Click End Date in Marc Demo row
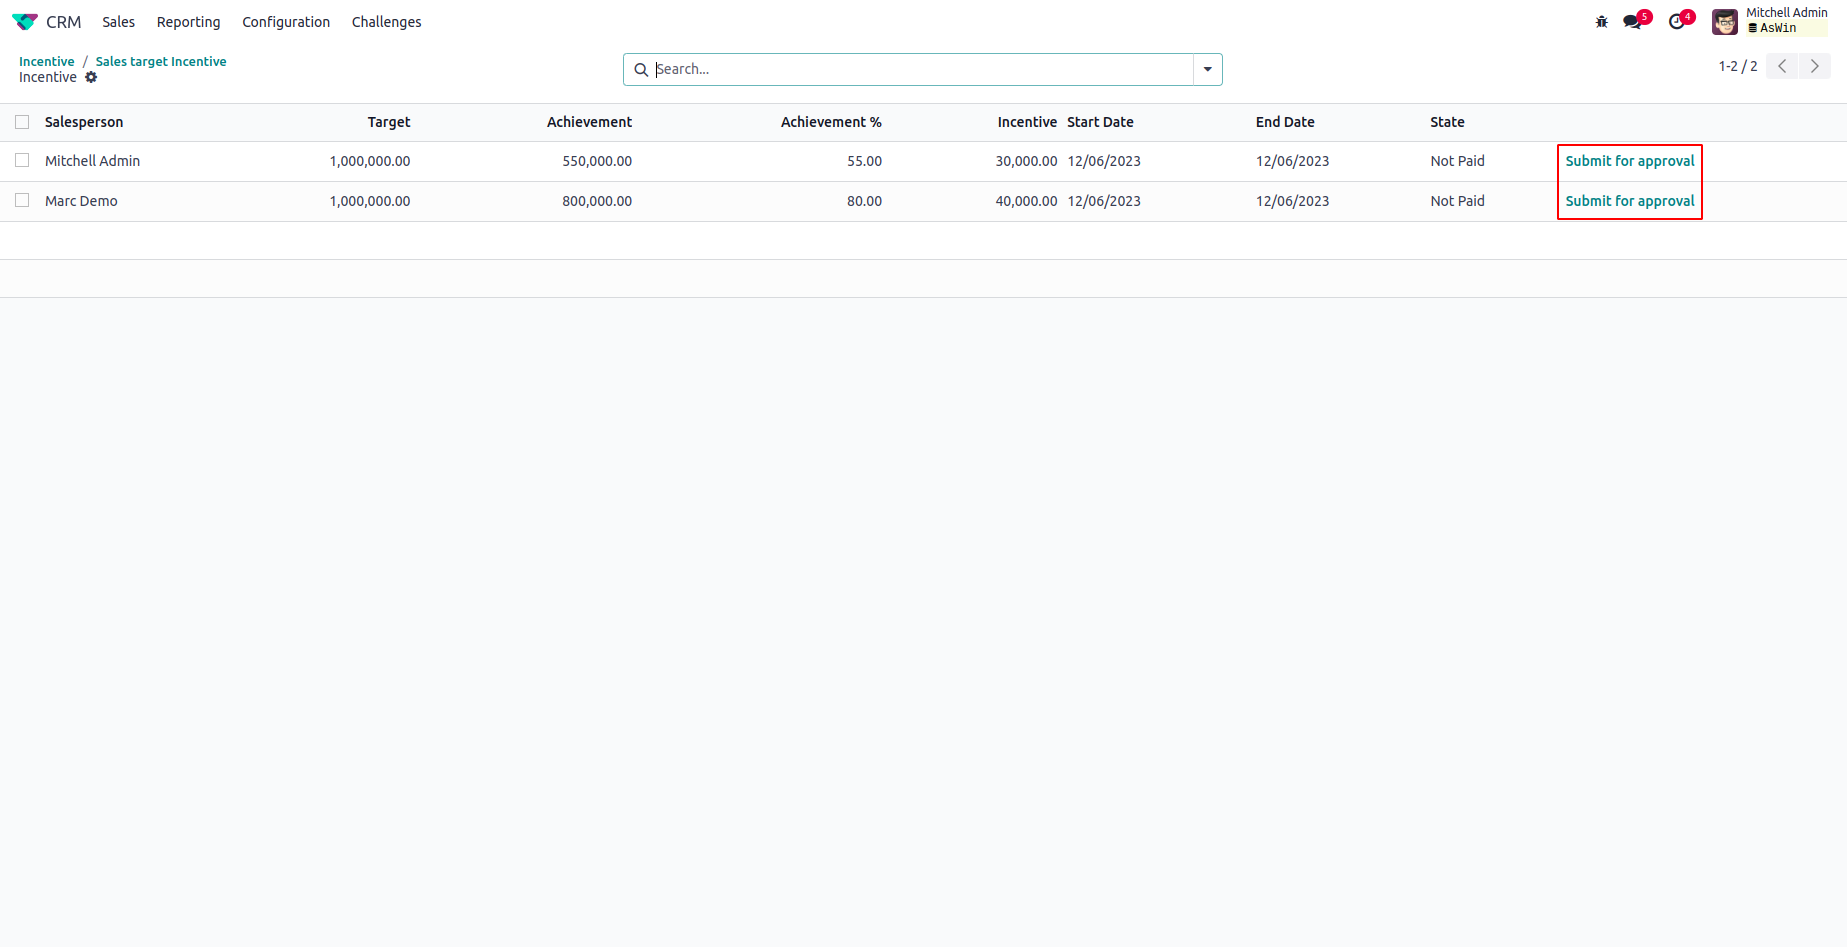The width and height of the screenshot is (1847, 947). pyautogui.click(x=1292, y=201)
